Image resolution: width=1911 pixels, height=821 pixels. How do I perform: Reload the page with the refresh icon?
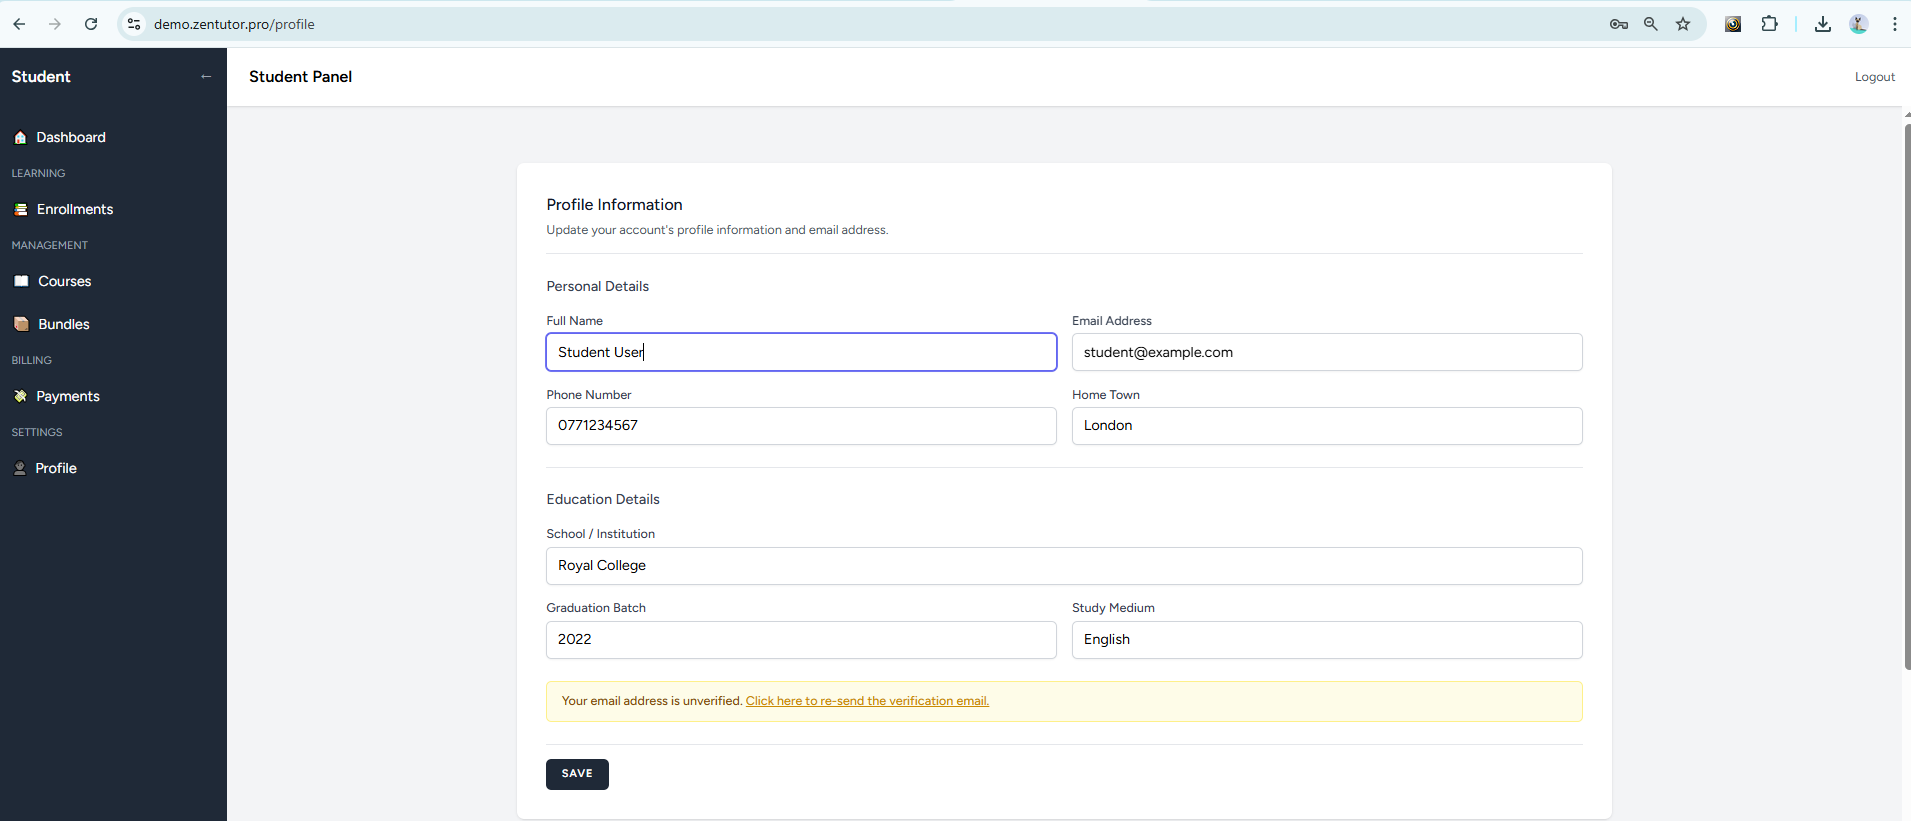pos(91,24)
